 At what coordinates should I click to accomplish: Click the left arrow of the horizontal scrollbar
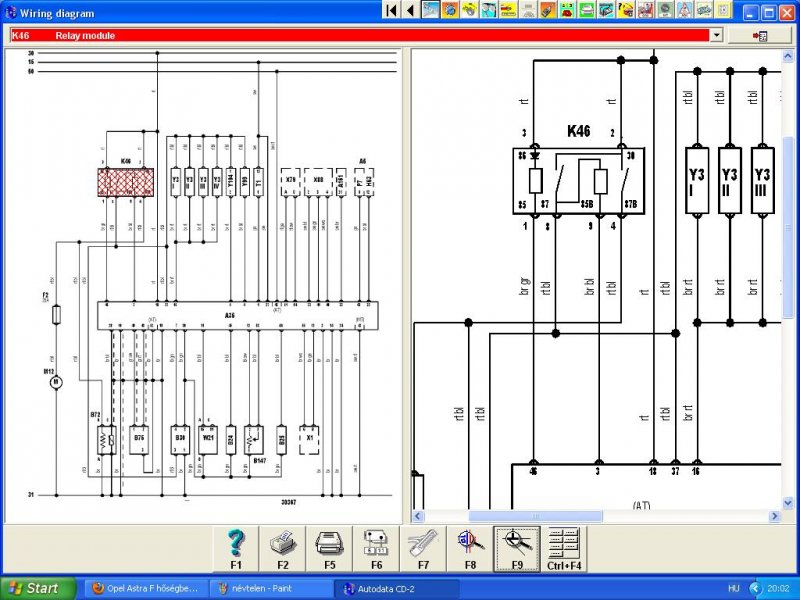point(418,516)
